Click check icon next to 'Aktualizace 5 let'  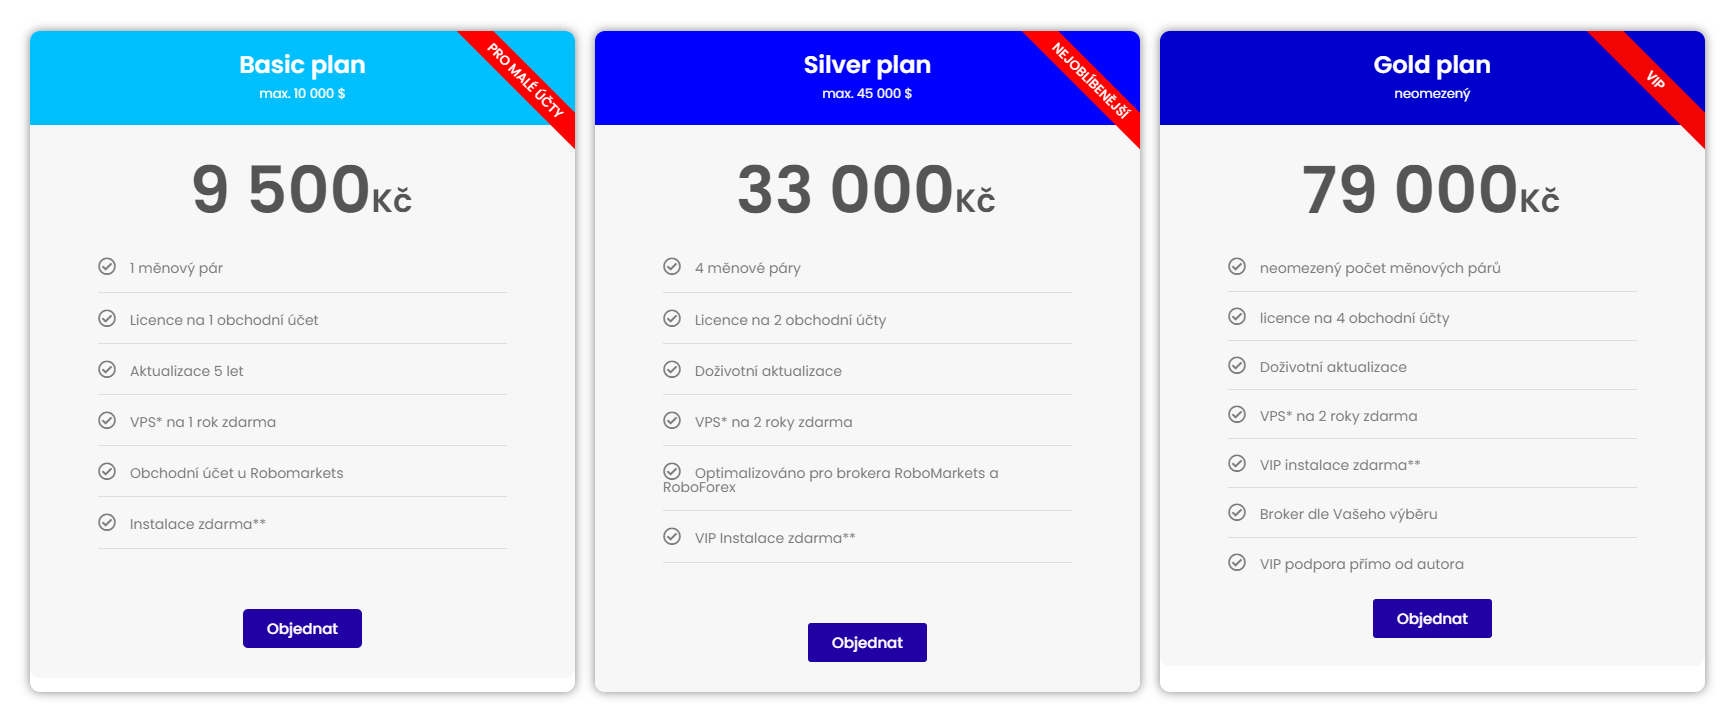(107, 369)
